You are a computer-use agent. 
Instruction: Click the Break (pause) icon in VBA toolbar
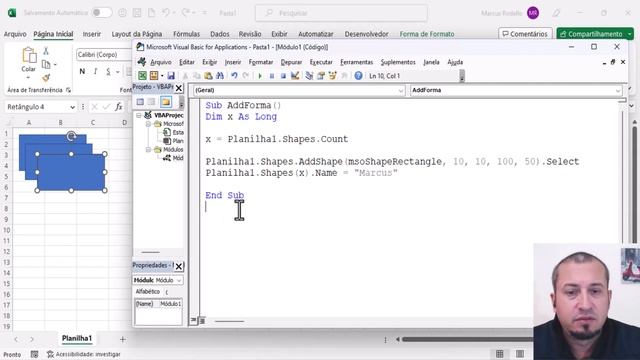(271, 76)
